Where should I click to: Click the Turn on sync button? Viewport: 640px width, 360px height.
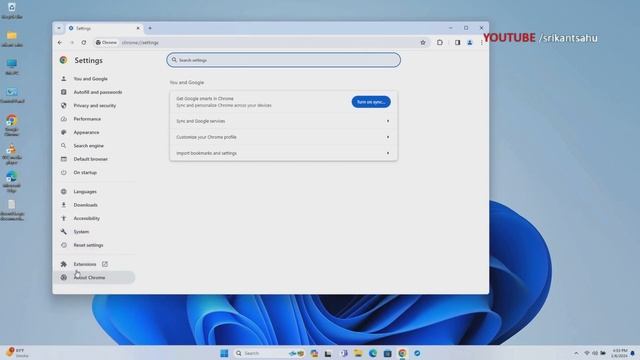tap(371, 102)
